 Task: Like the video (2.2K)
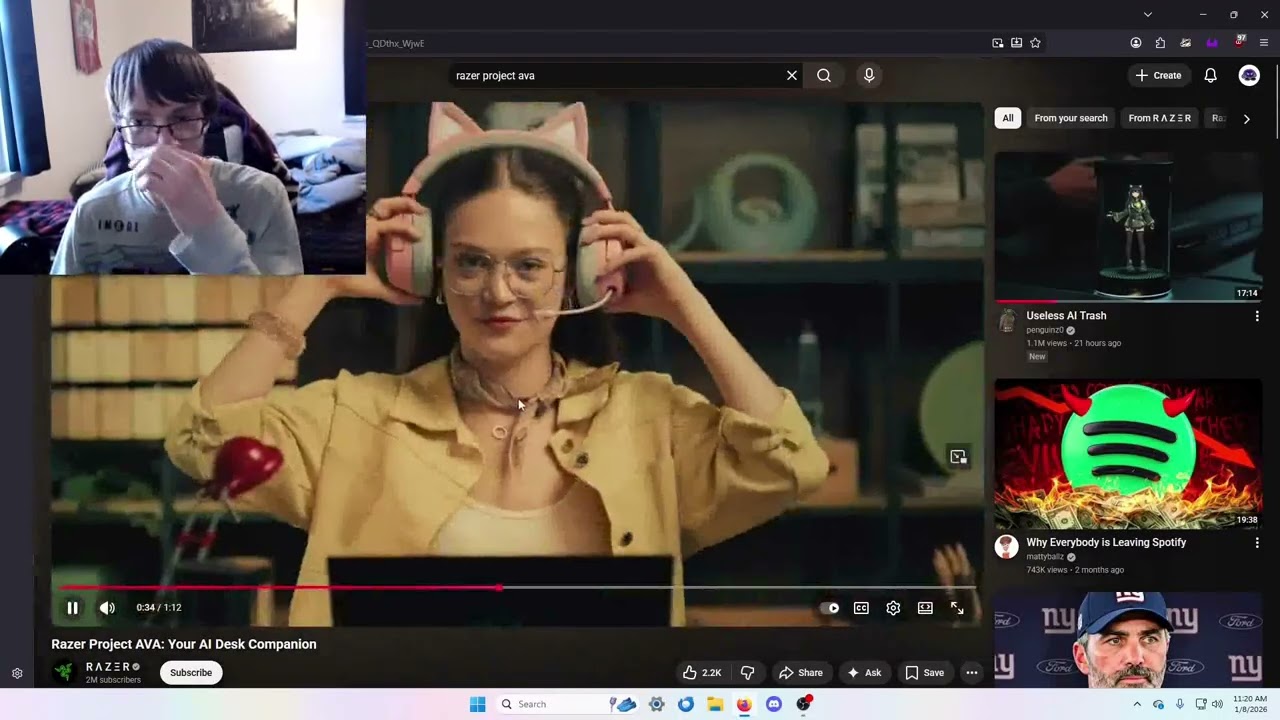click(702, 673)
